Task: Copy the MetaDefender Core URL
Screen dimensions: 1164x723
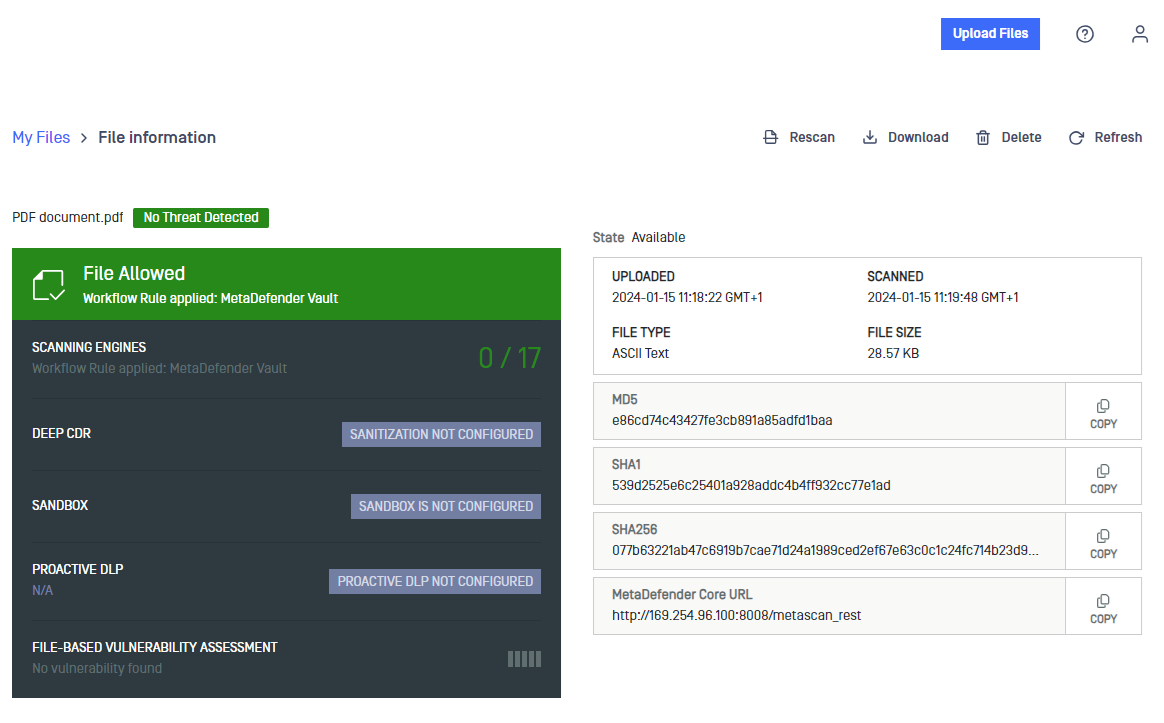Action: coord(1103,606)
